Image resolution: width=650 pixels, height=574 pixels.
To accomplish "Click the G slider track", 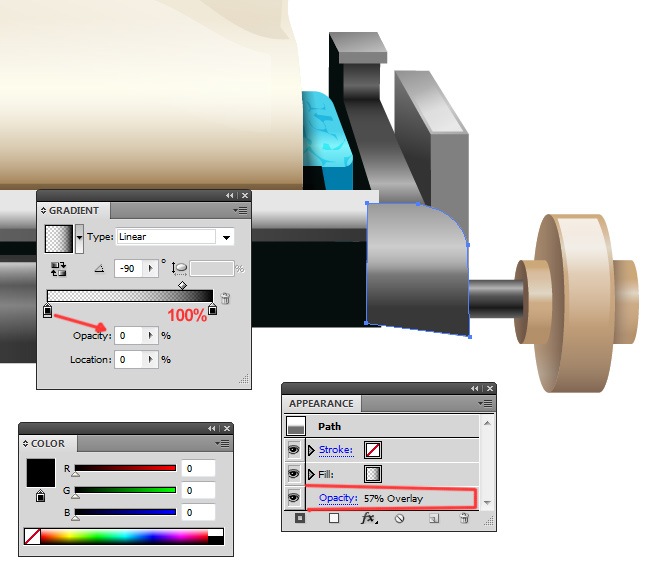I will tap(125, 490).
